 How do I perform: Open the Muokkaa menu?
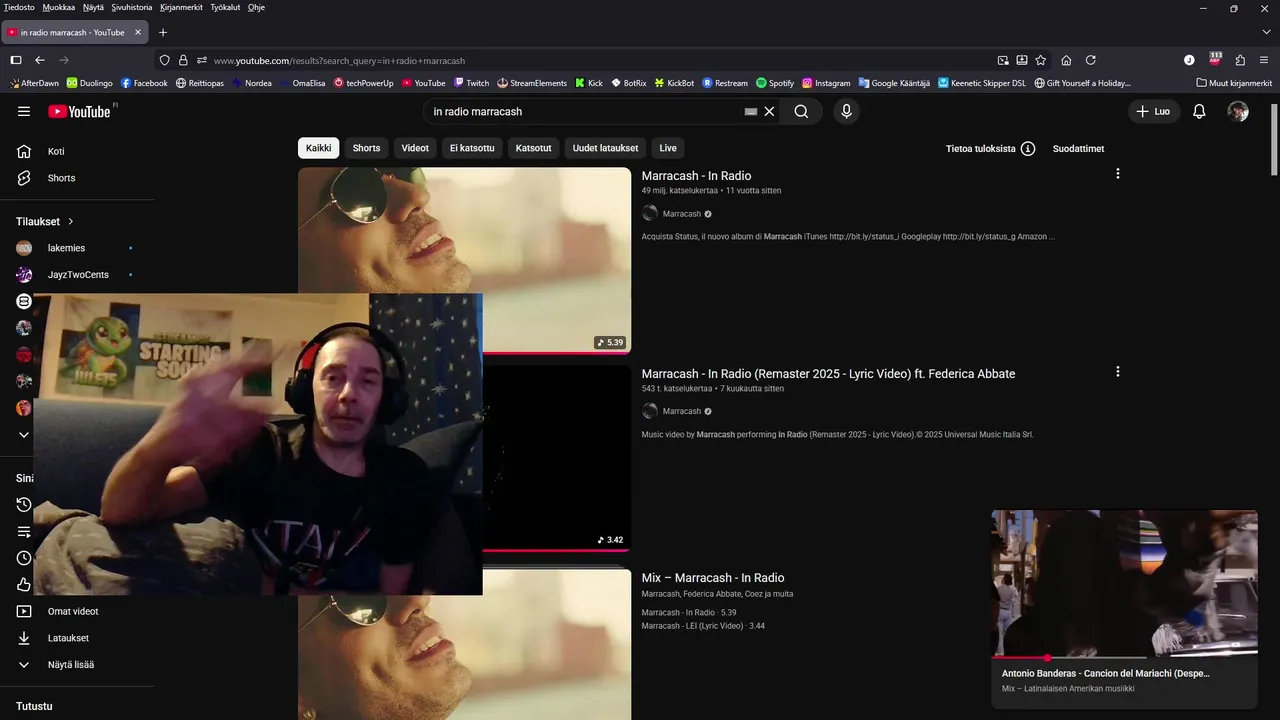59,7
